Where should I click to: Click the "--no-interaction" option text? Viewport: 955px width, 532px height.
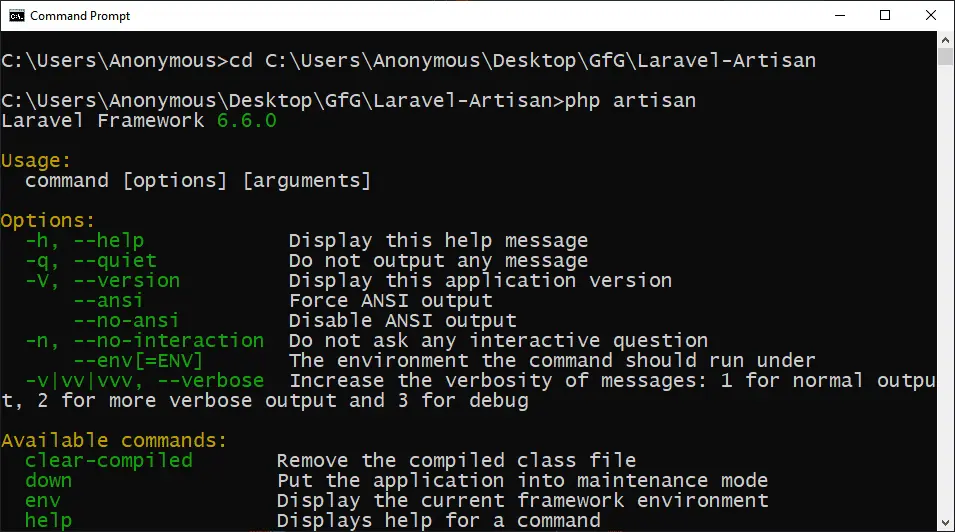169,340
